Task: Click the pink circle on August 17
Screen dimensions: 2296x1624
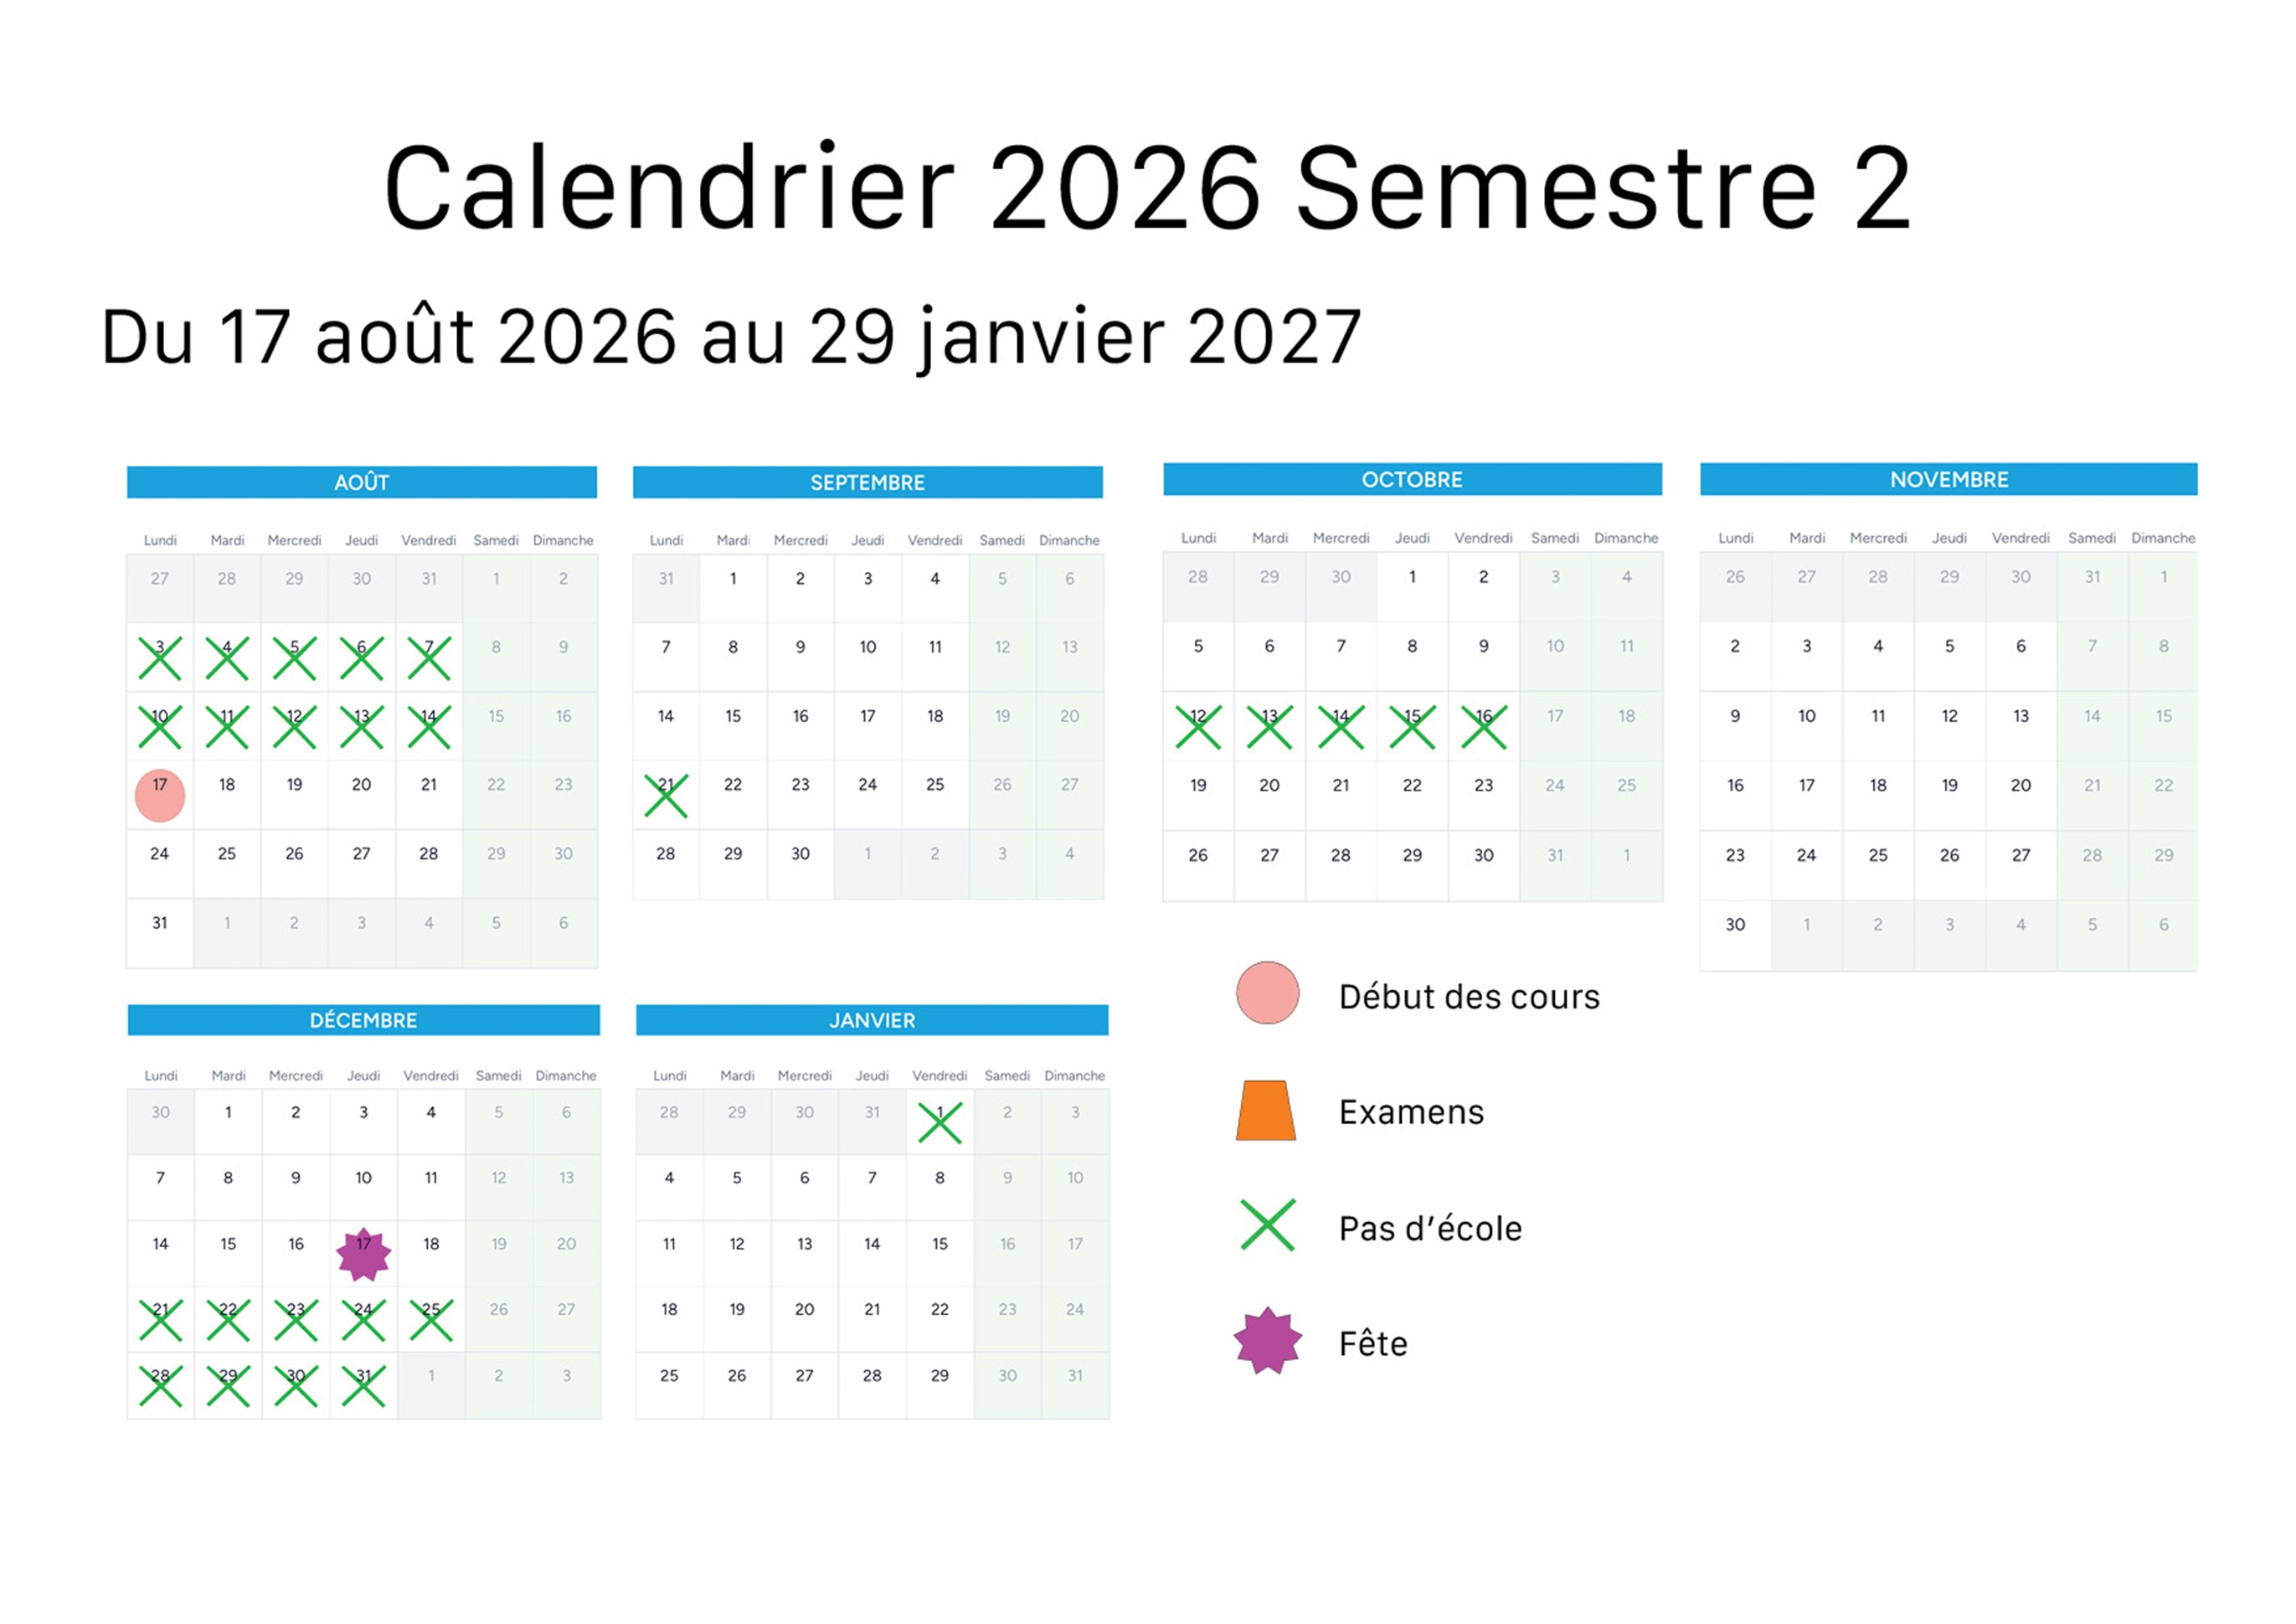Action: click(x=160, y=795)
